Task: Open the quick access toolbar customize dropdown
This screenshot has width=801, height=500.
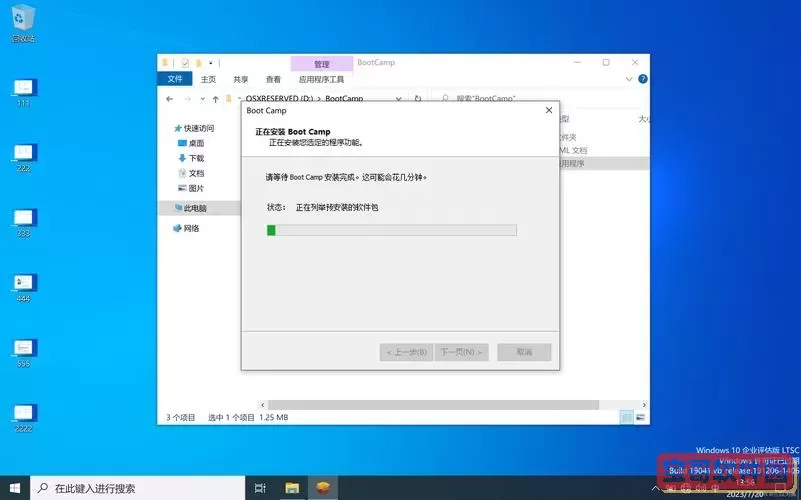Action: click(x=210, y=63)
